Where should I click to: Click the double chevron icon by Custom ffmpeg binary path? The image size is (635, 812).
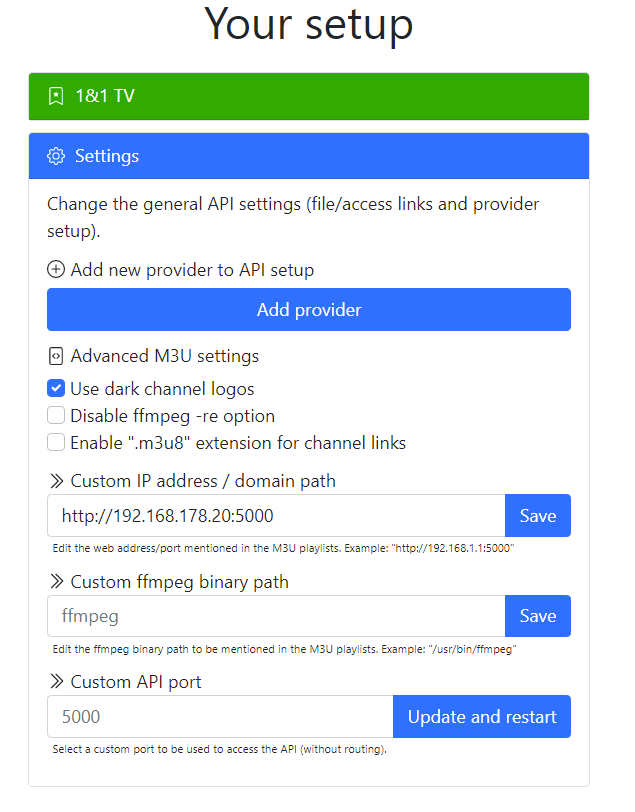56,582
